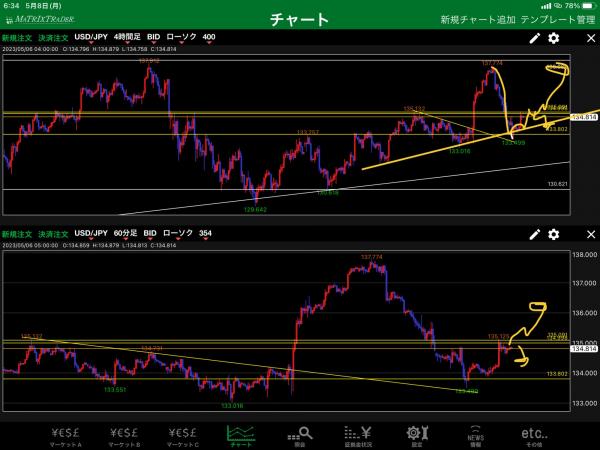Open gear settings of 4時間足 chart
This screenshot has width=600, height=450.
(553, 38)
